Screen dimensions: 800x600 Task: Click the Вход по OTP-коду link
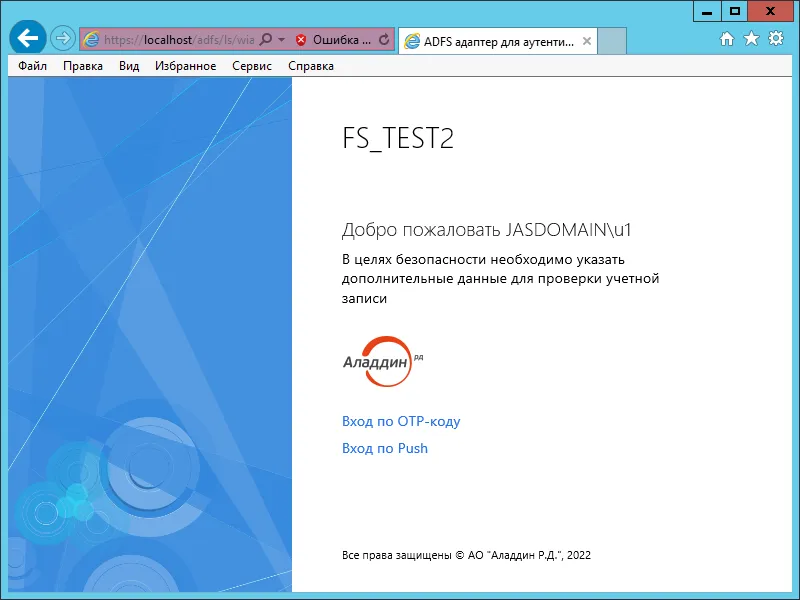[x=401, y=421]
